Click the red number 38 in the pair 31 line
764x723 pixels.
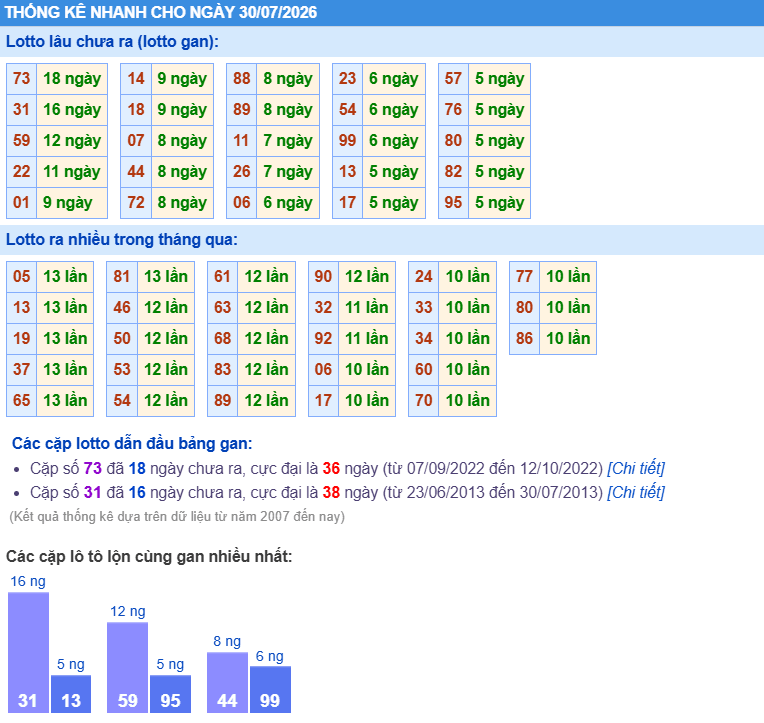(x=331, y=493)
